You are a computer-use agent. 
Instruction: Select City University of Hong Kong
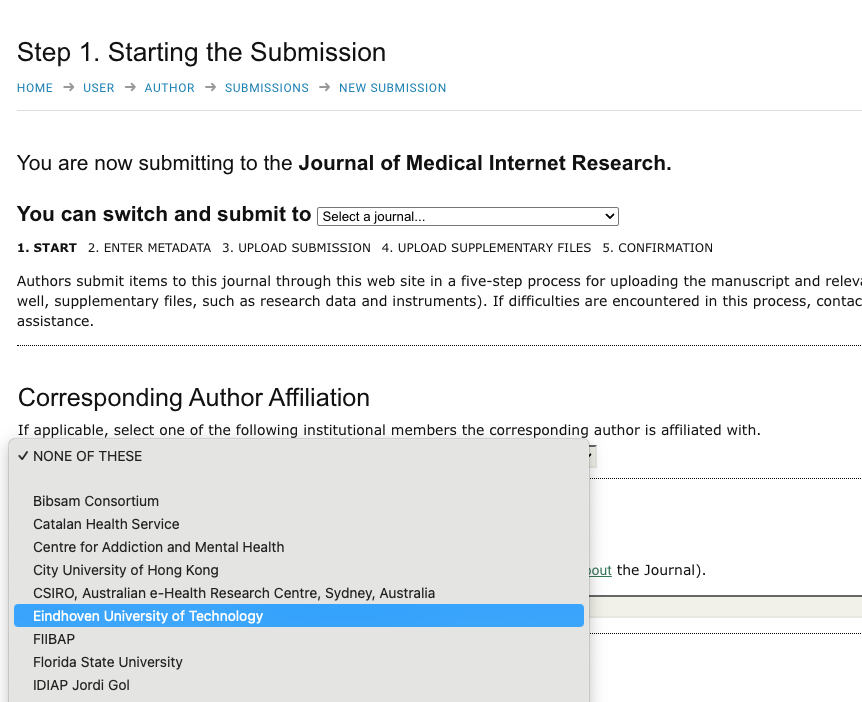(125, 570)
